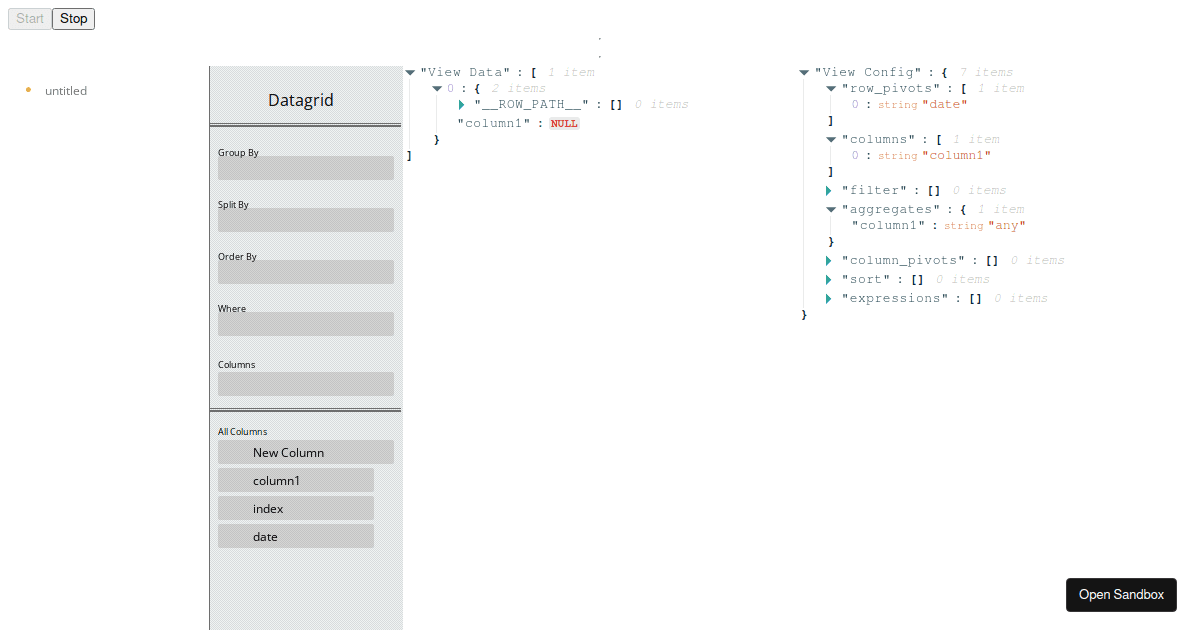The height and width of the screenshot is (630, 1200).
Task: Collapse the "row_pivots" entry in View Config
Action: click(x=831, y=88)
